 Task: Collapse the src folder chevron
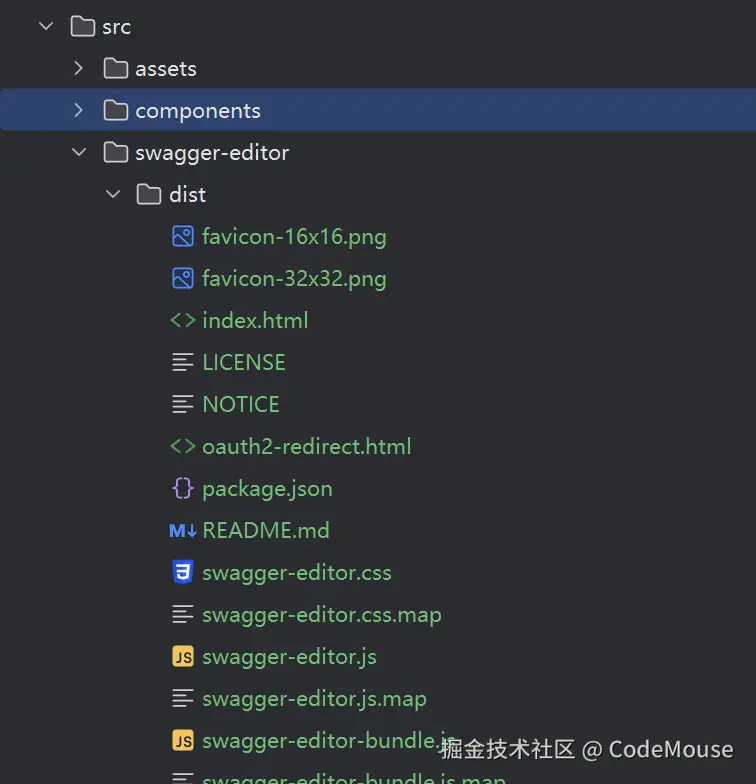[x=46, y=26]
